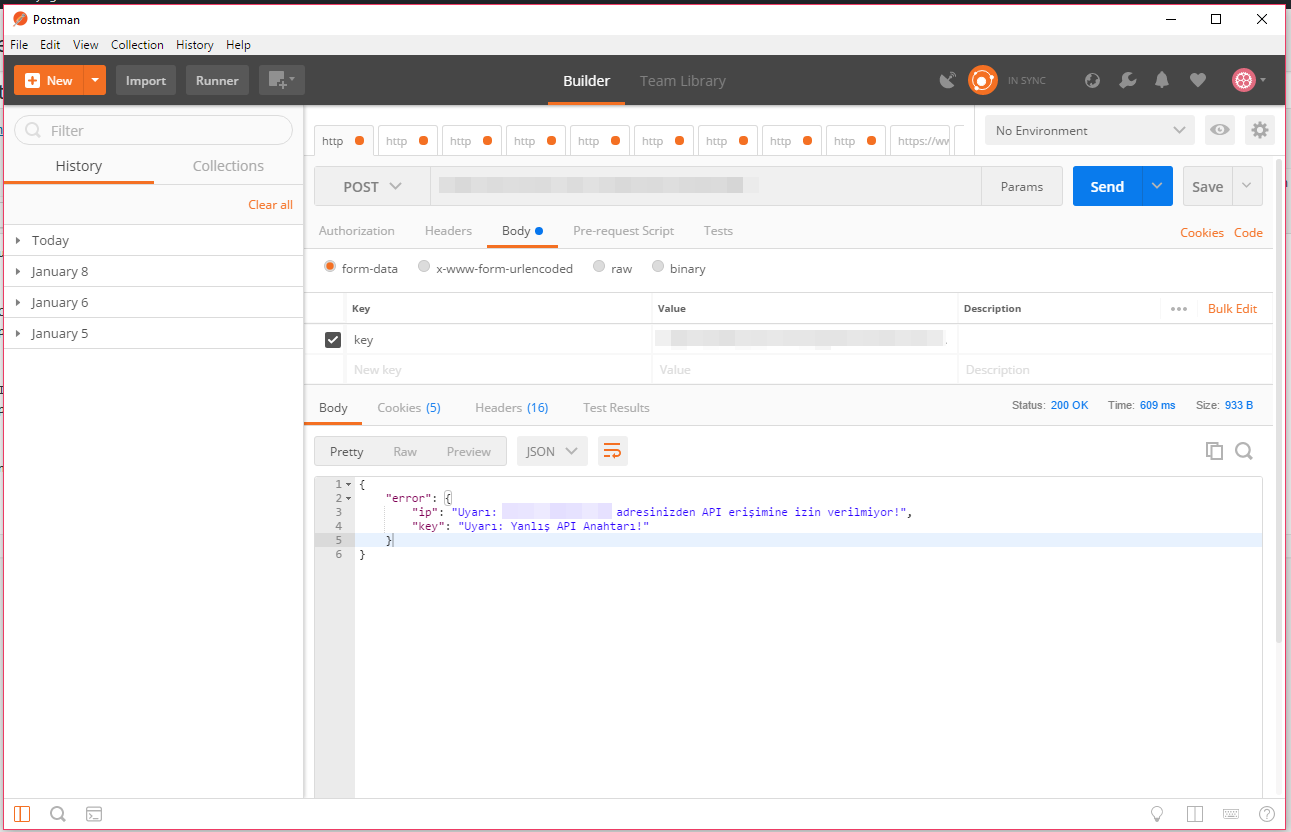Image resolution: width=1291 pixels, height=832 pixels.
Task: Open the user avatar menu
Action: coord(1249,80)
